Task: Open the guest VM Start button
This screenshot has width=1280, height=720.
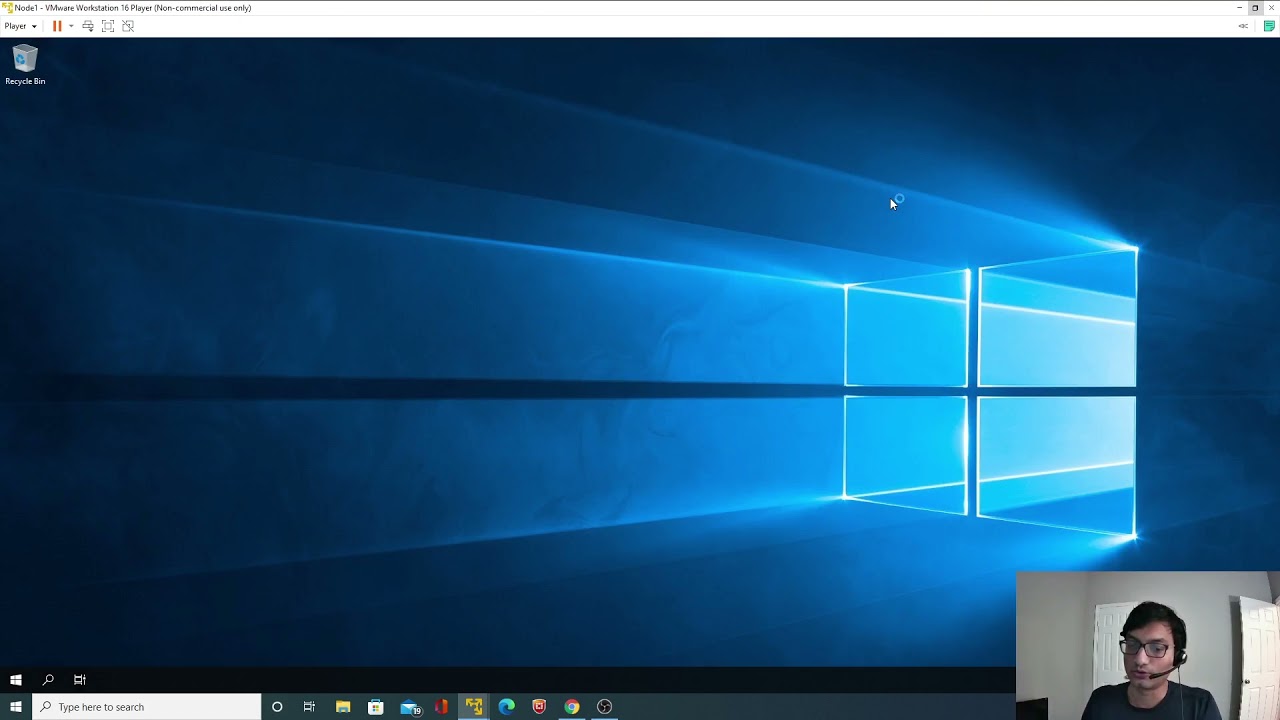Action: pos(16,680)
